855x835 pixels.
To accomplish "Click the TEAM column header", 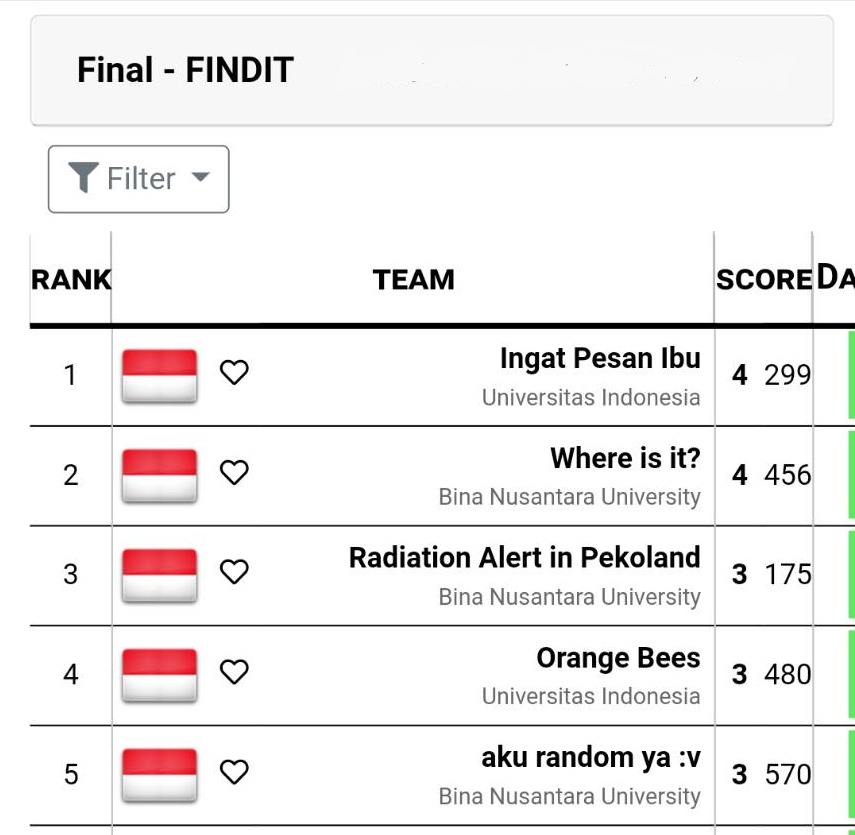I will (x=413, y=280).
